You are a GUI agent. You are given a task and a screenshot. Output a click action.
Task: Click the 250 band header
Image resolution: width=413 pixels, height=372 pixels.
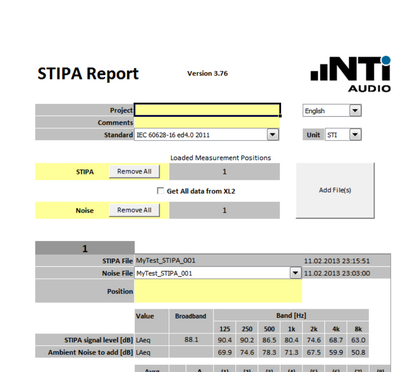pyautogui.click(x=247, y=329)
